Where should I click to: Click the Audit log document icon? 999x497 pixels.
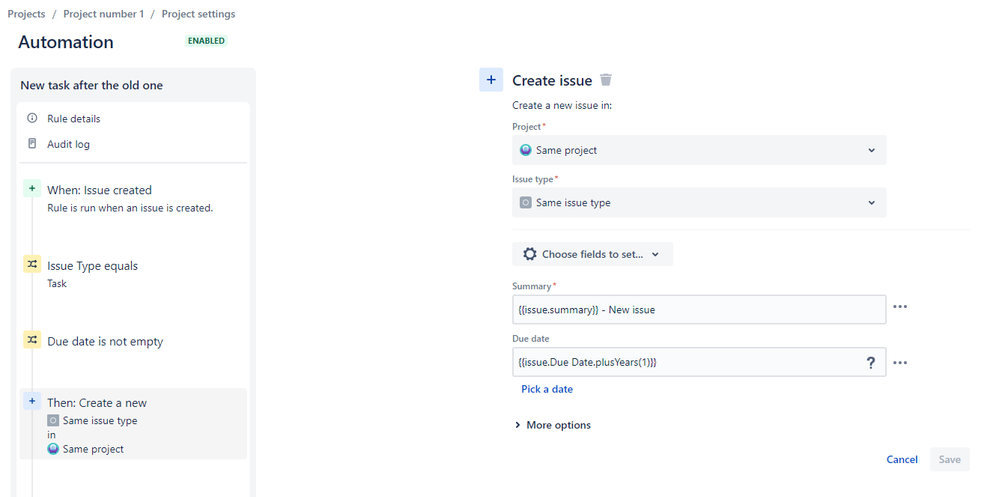32,144
